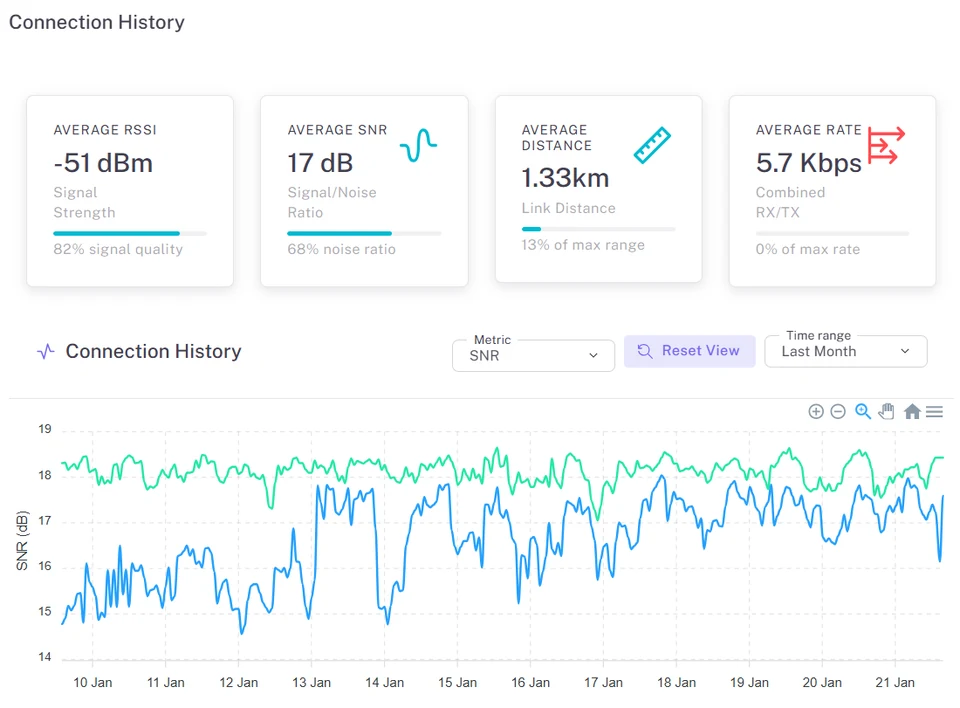Click the chart zoom in plus icon
This screenshot has width=960, height=708.
tap(816, 412)
